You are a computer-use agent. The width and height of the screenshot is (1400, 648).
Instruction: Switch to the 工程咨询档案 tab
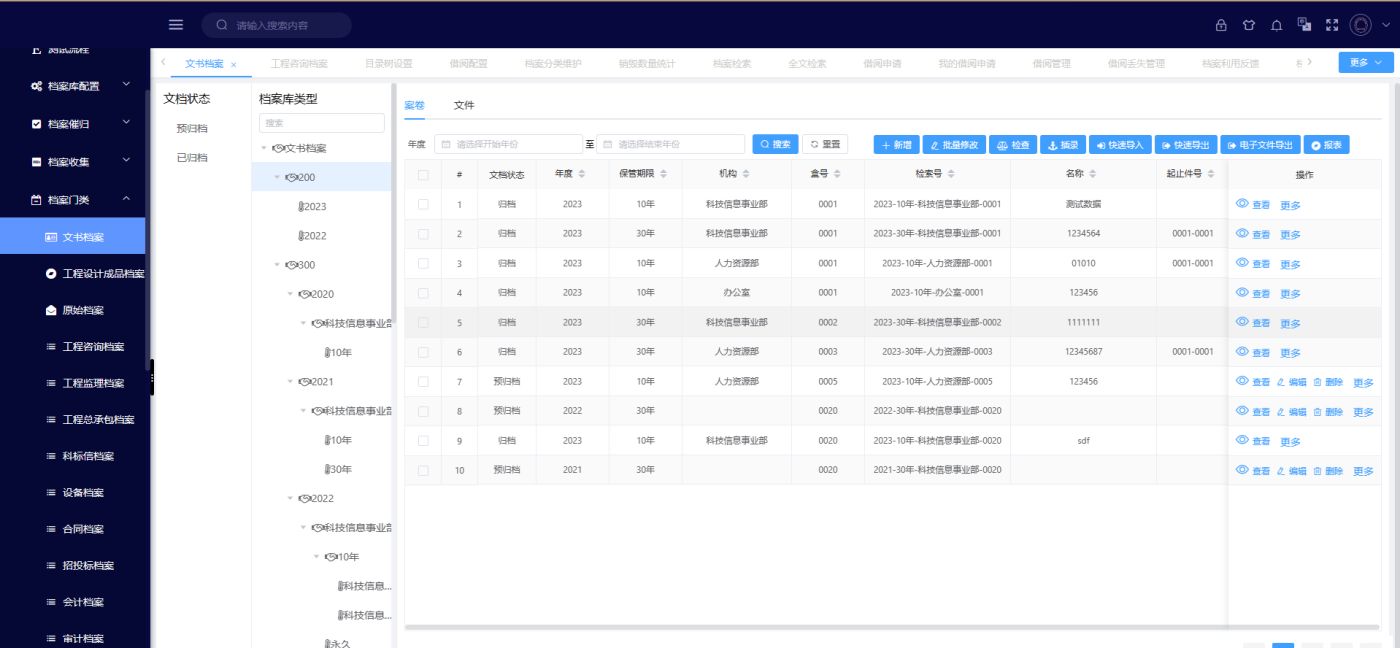(x=299, y=63)
